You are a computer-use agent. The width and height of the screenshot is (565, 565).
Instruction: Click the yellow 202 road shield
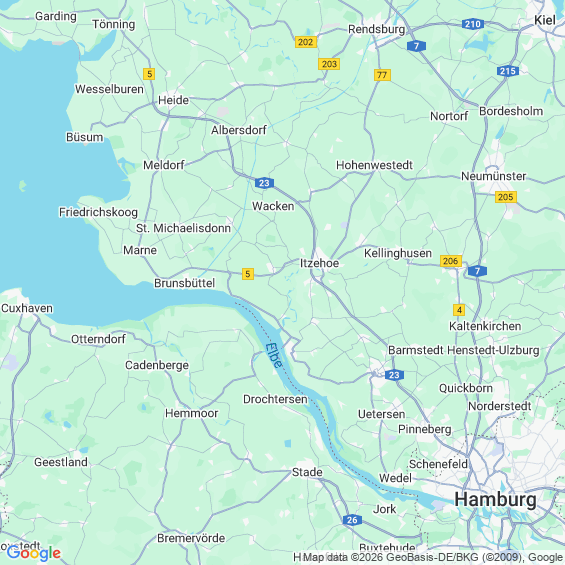(x=306, y=42)
